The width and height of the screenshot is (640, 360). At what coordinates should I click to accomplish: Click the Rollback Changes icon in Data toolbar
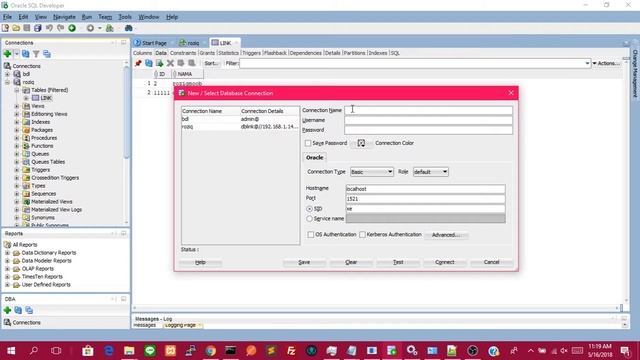click(191, 63)
